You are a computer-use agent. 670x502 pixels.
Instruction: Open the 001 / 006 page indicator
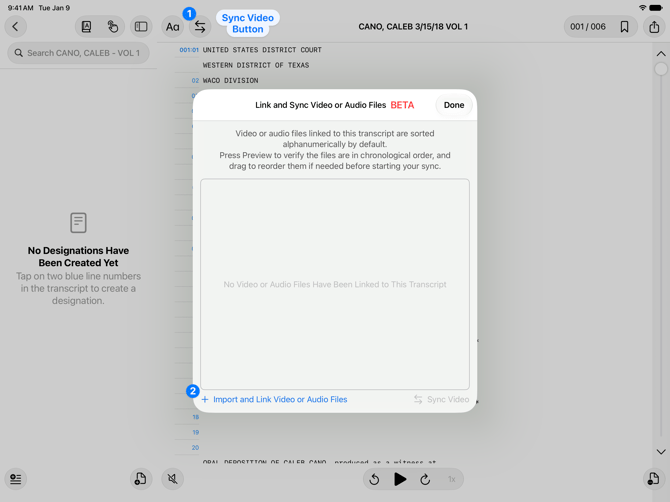[588, 26]
